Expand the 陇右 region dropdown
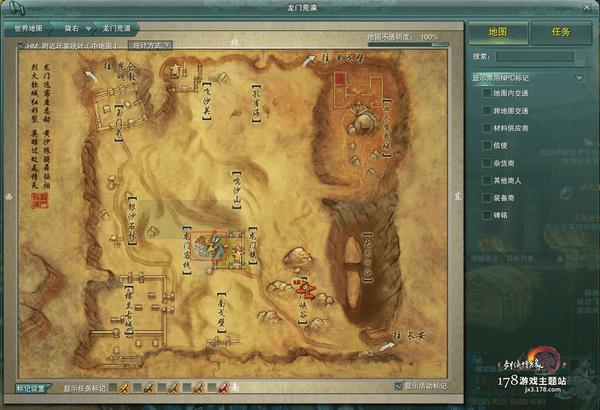 click(x=88, y=29)
